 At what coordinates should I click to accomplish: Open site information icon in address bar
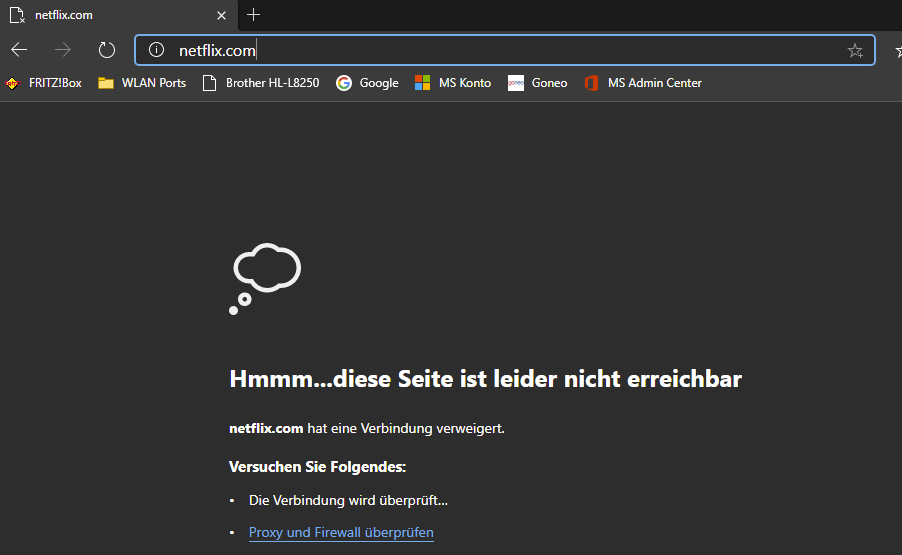tap(156, 50)
